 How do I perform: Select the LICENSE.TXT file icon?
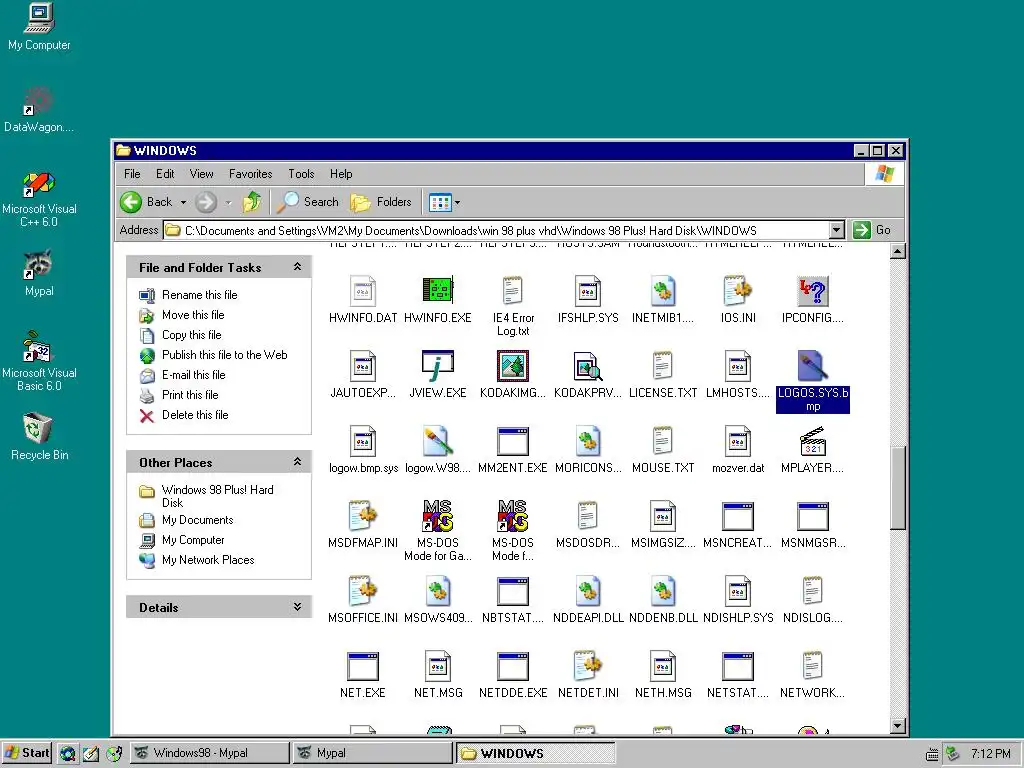point(662,366)
